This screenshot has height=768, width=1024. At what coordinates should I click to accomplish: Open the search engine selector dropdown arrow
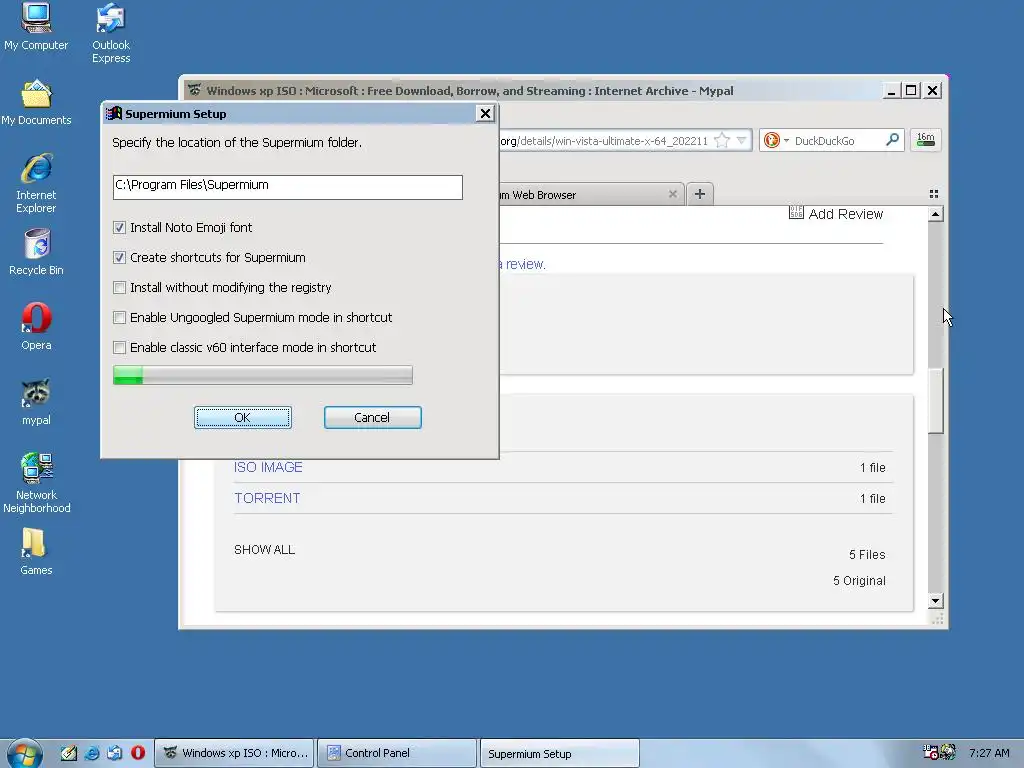[786, 140]
